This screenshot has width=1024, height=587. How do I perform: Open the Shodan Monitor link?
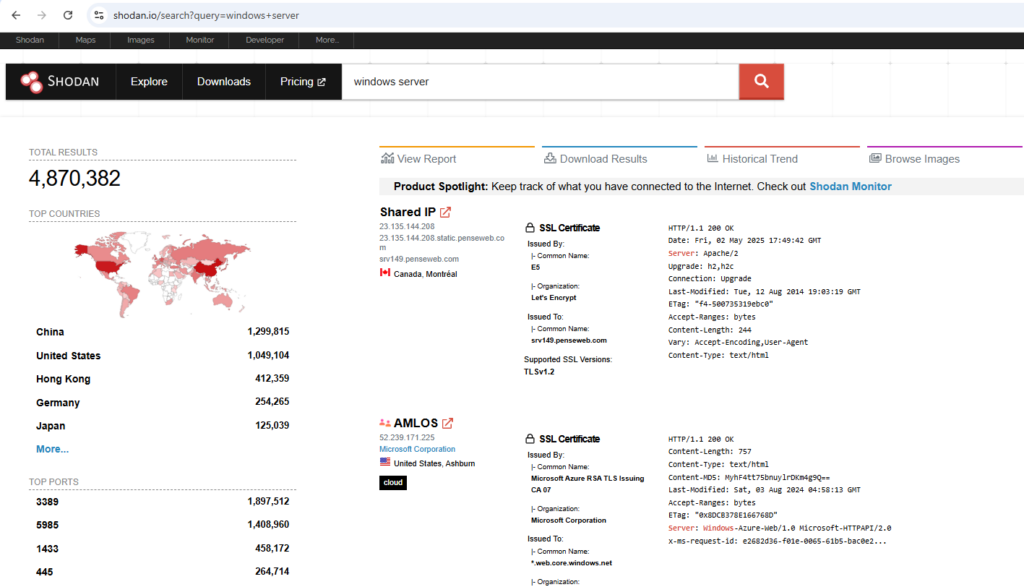point(850,186)
